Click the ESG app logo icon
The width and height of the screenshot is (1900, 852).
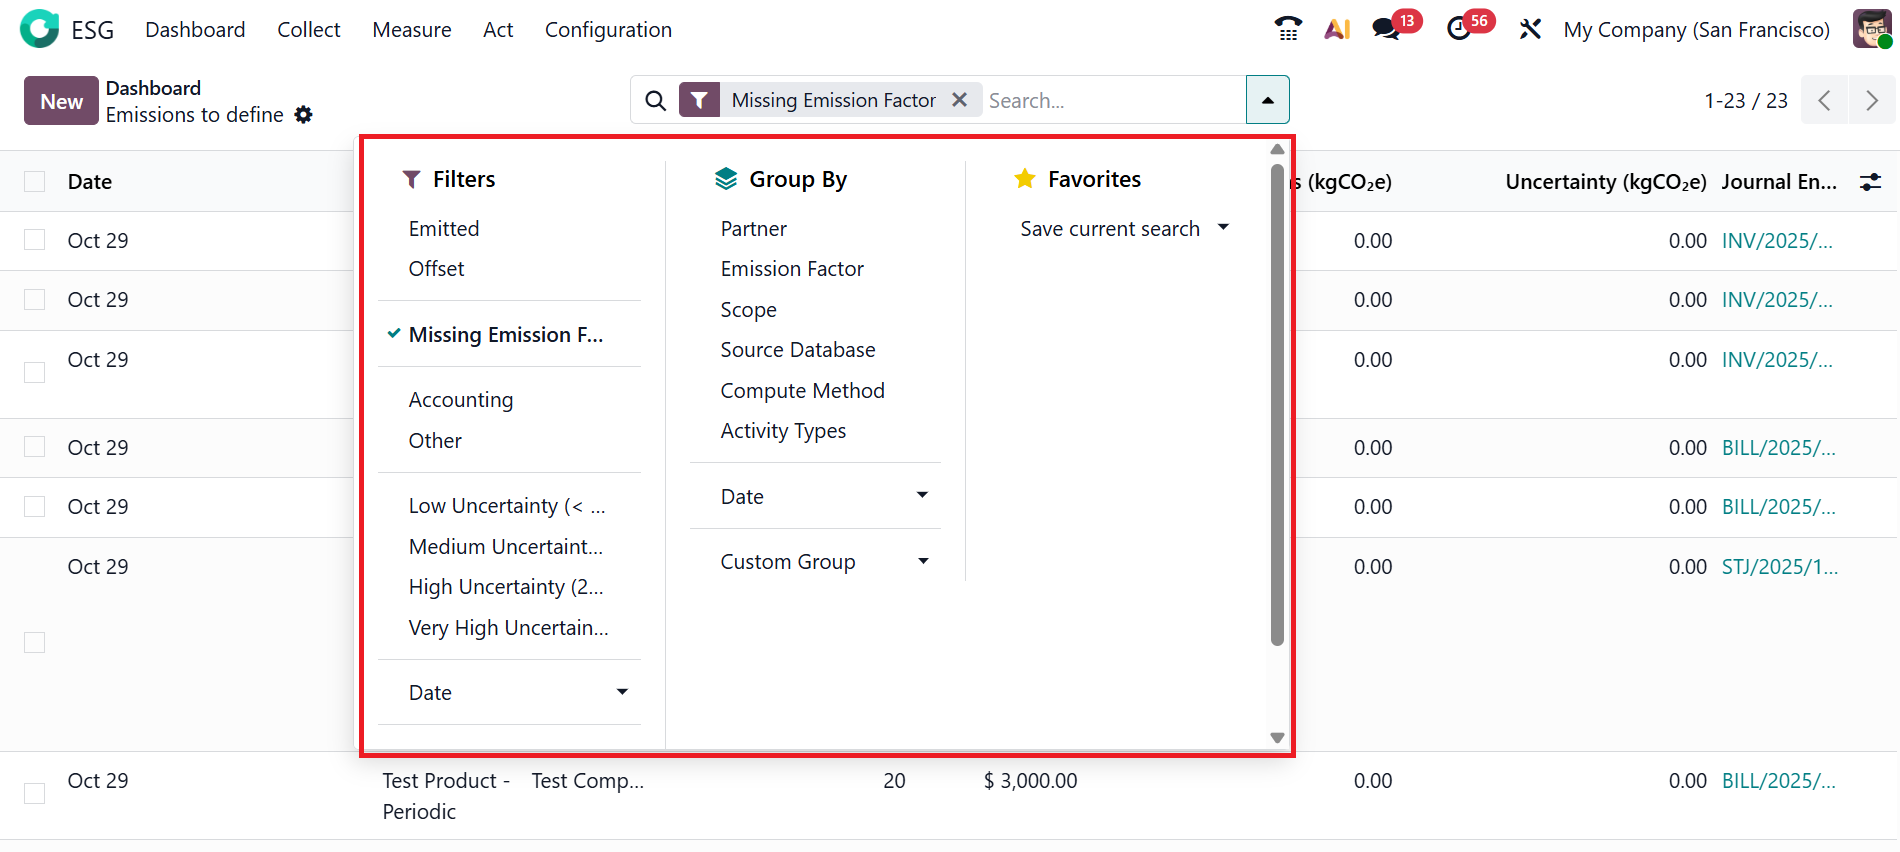tap(39, 29)
